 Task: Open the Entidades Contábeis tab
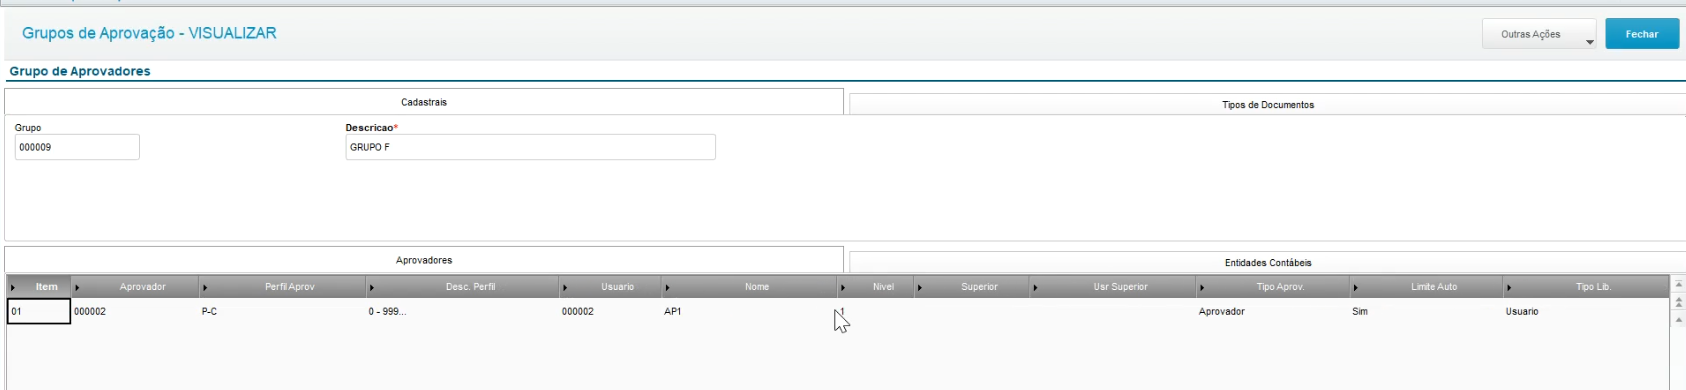1267,263
